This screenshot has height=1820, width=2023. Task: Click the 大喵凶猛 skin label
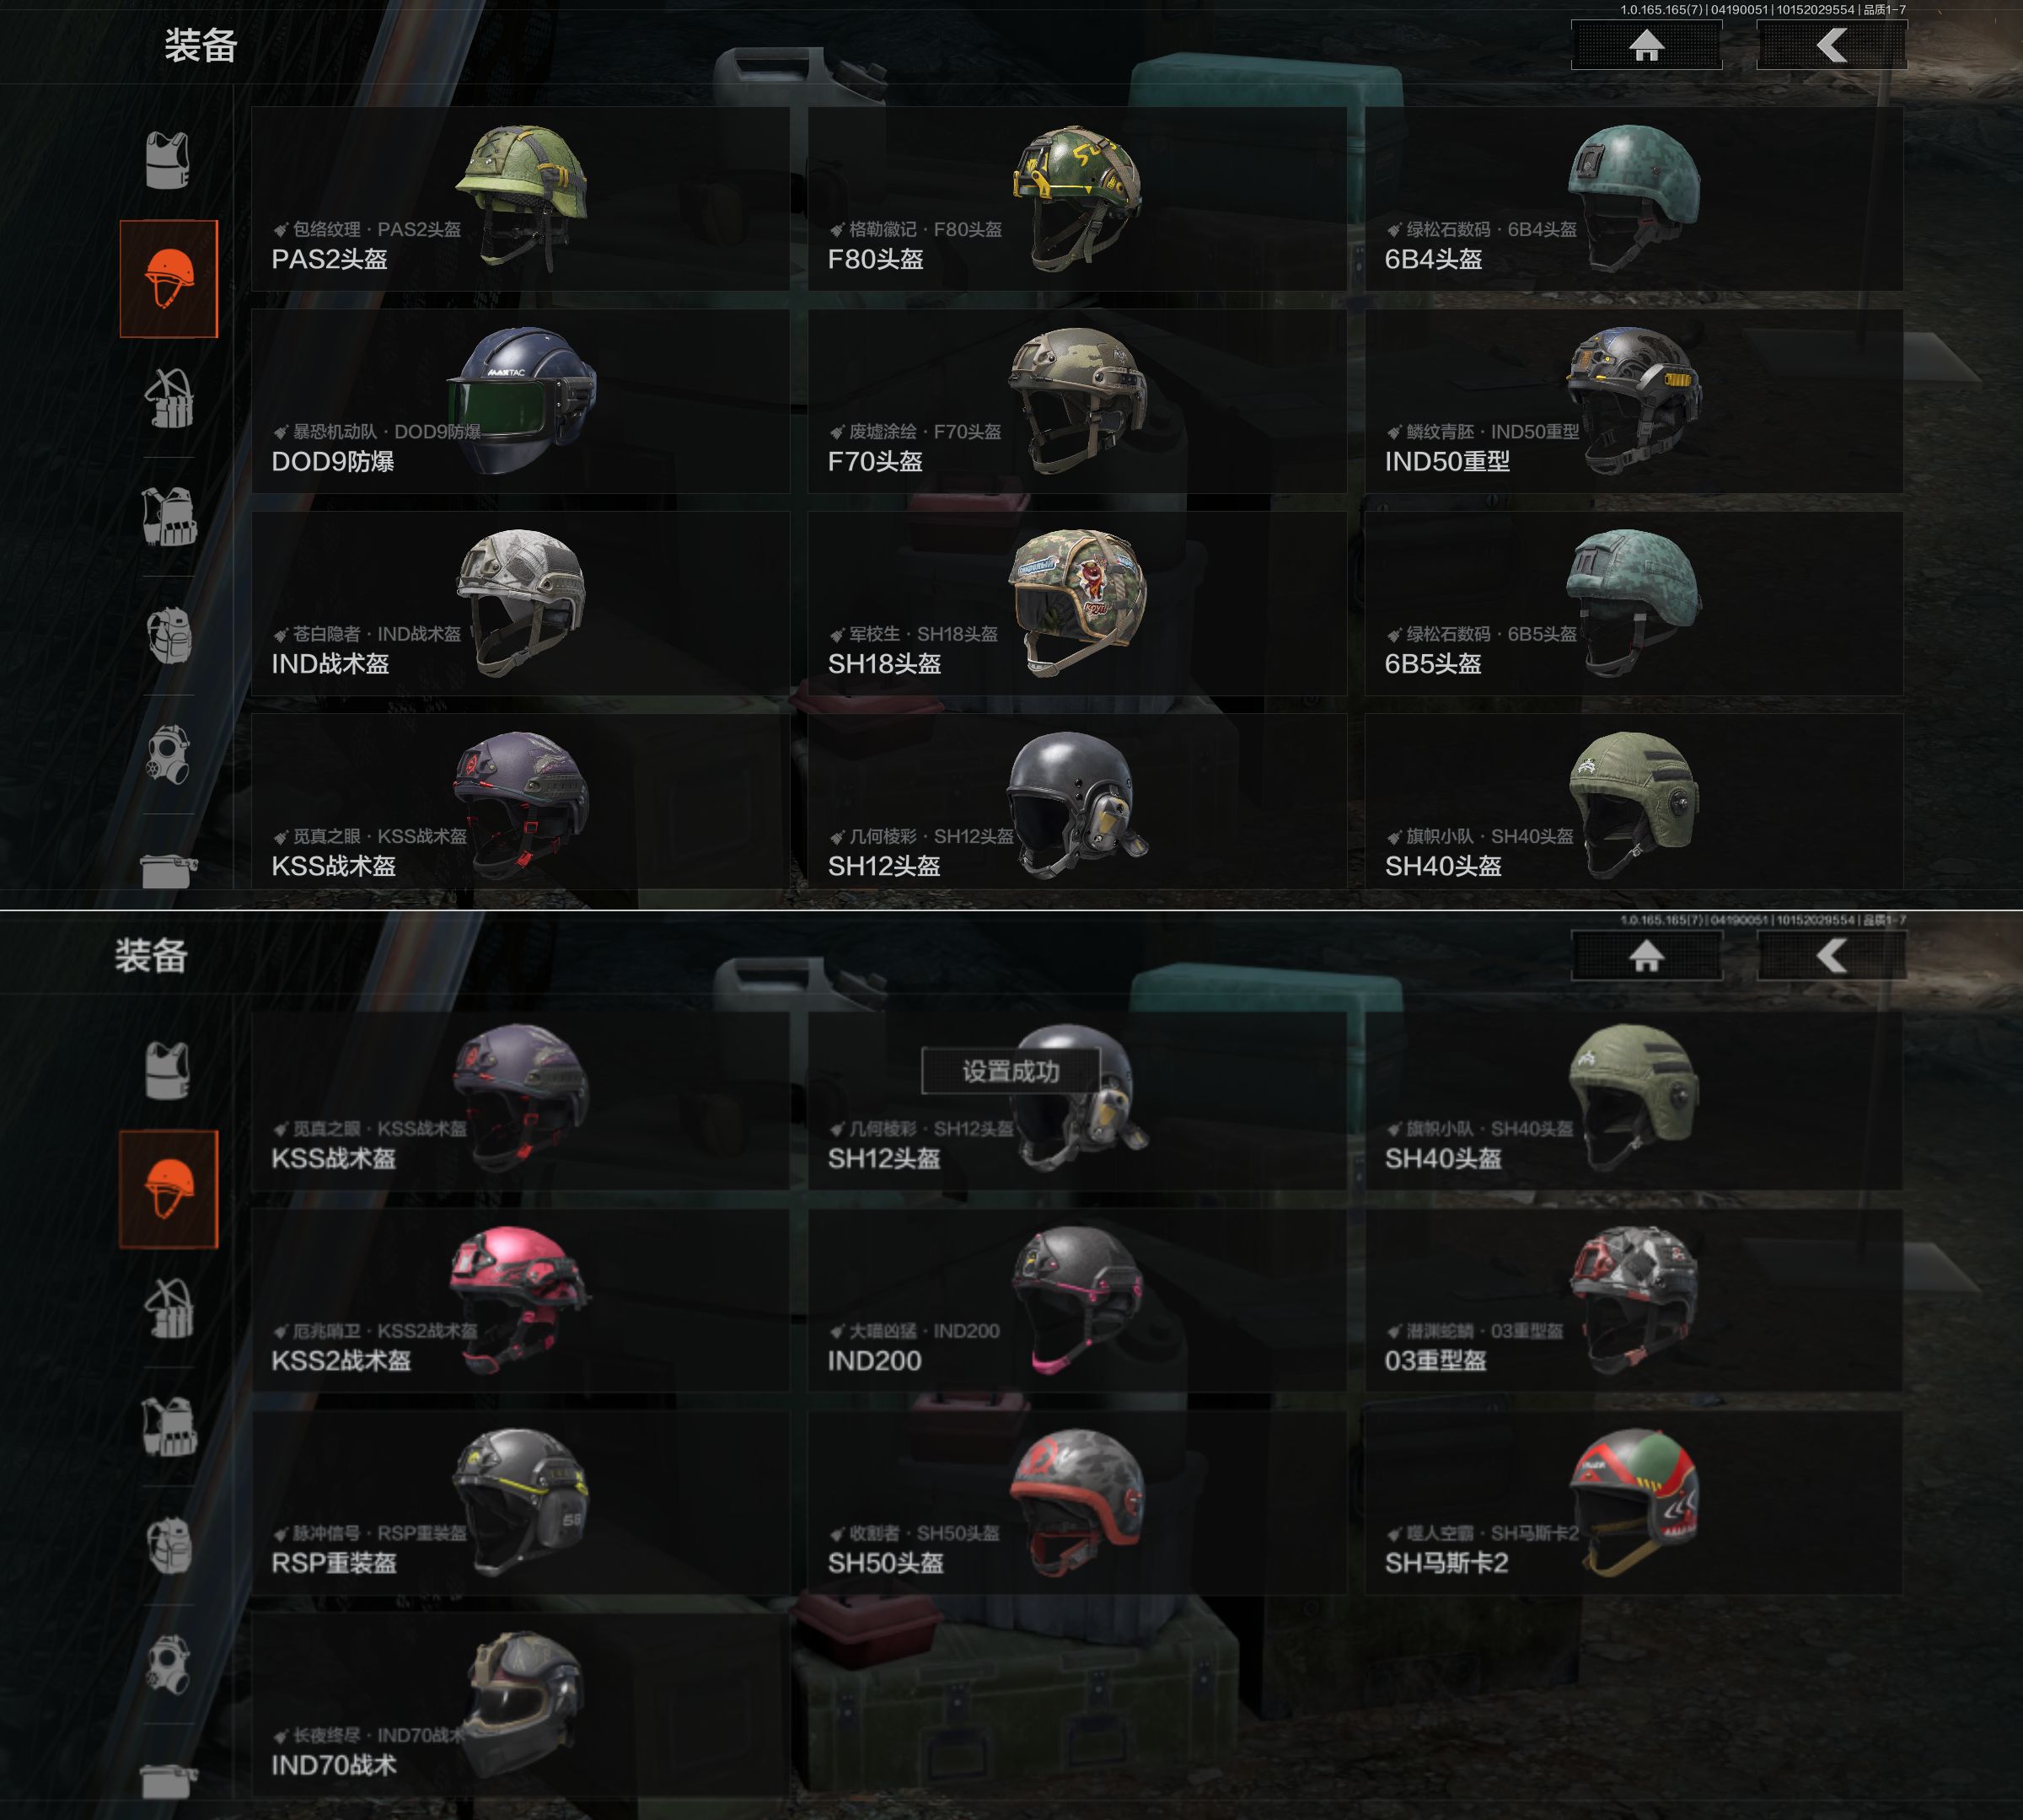(883, 1331)
